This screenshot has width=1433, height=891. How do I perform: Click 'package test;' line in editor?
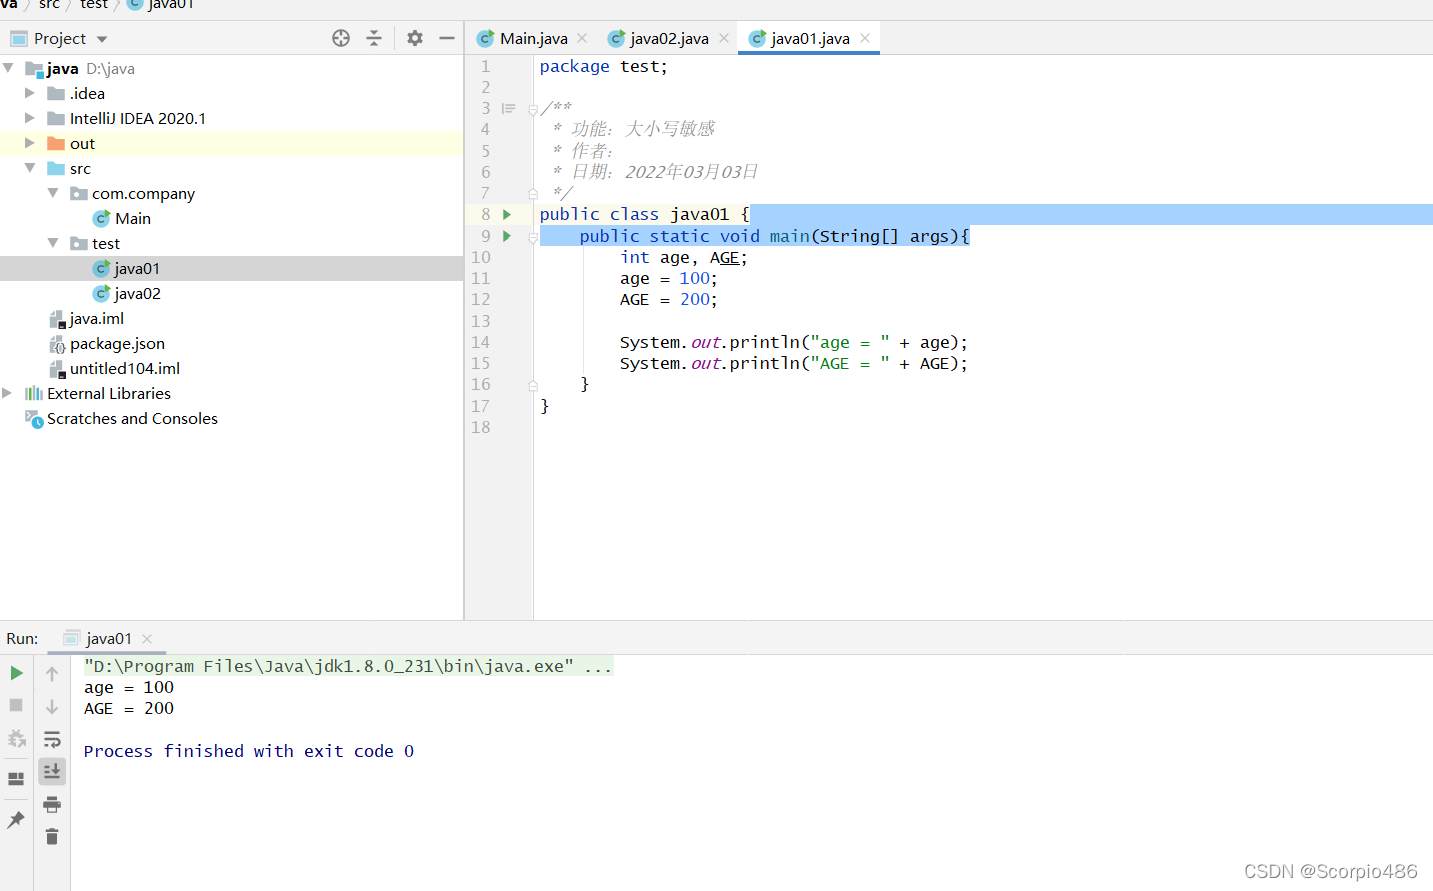pos(603,66)
